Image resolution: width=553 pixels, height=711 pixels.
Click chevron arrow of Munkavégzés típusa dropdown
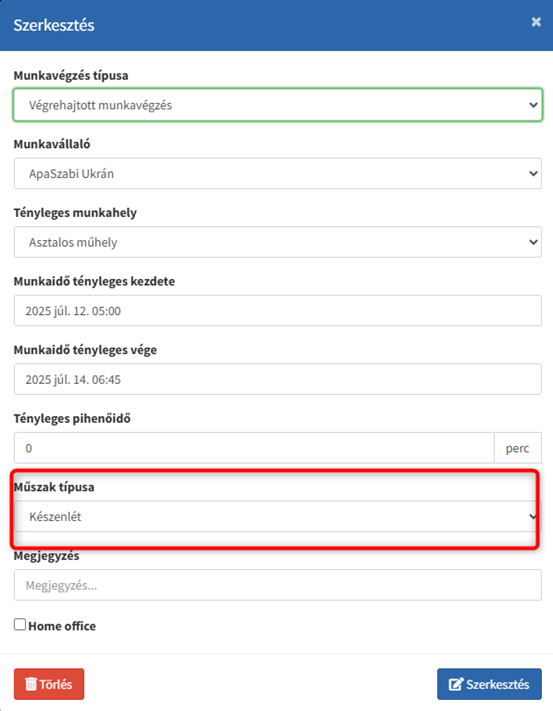pyautogui.click(x=533, y=105)
